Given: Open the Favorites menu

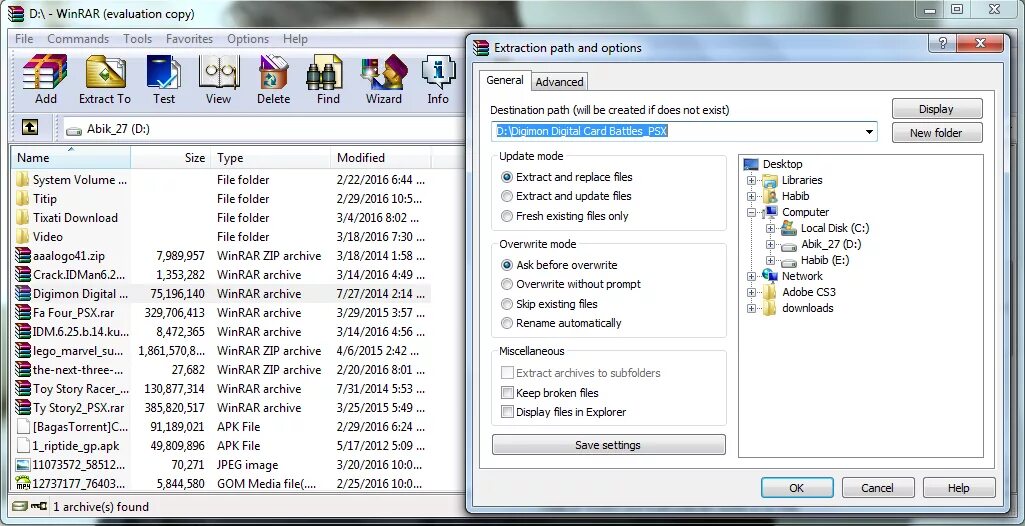Looking at the screenshot, I should (189, 39).
